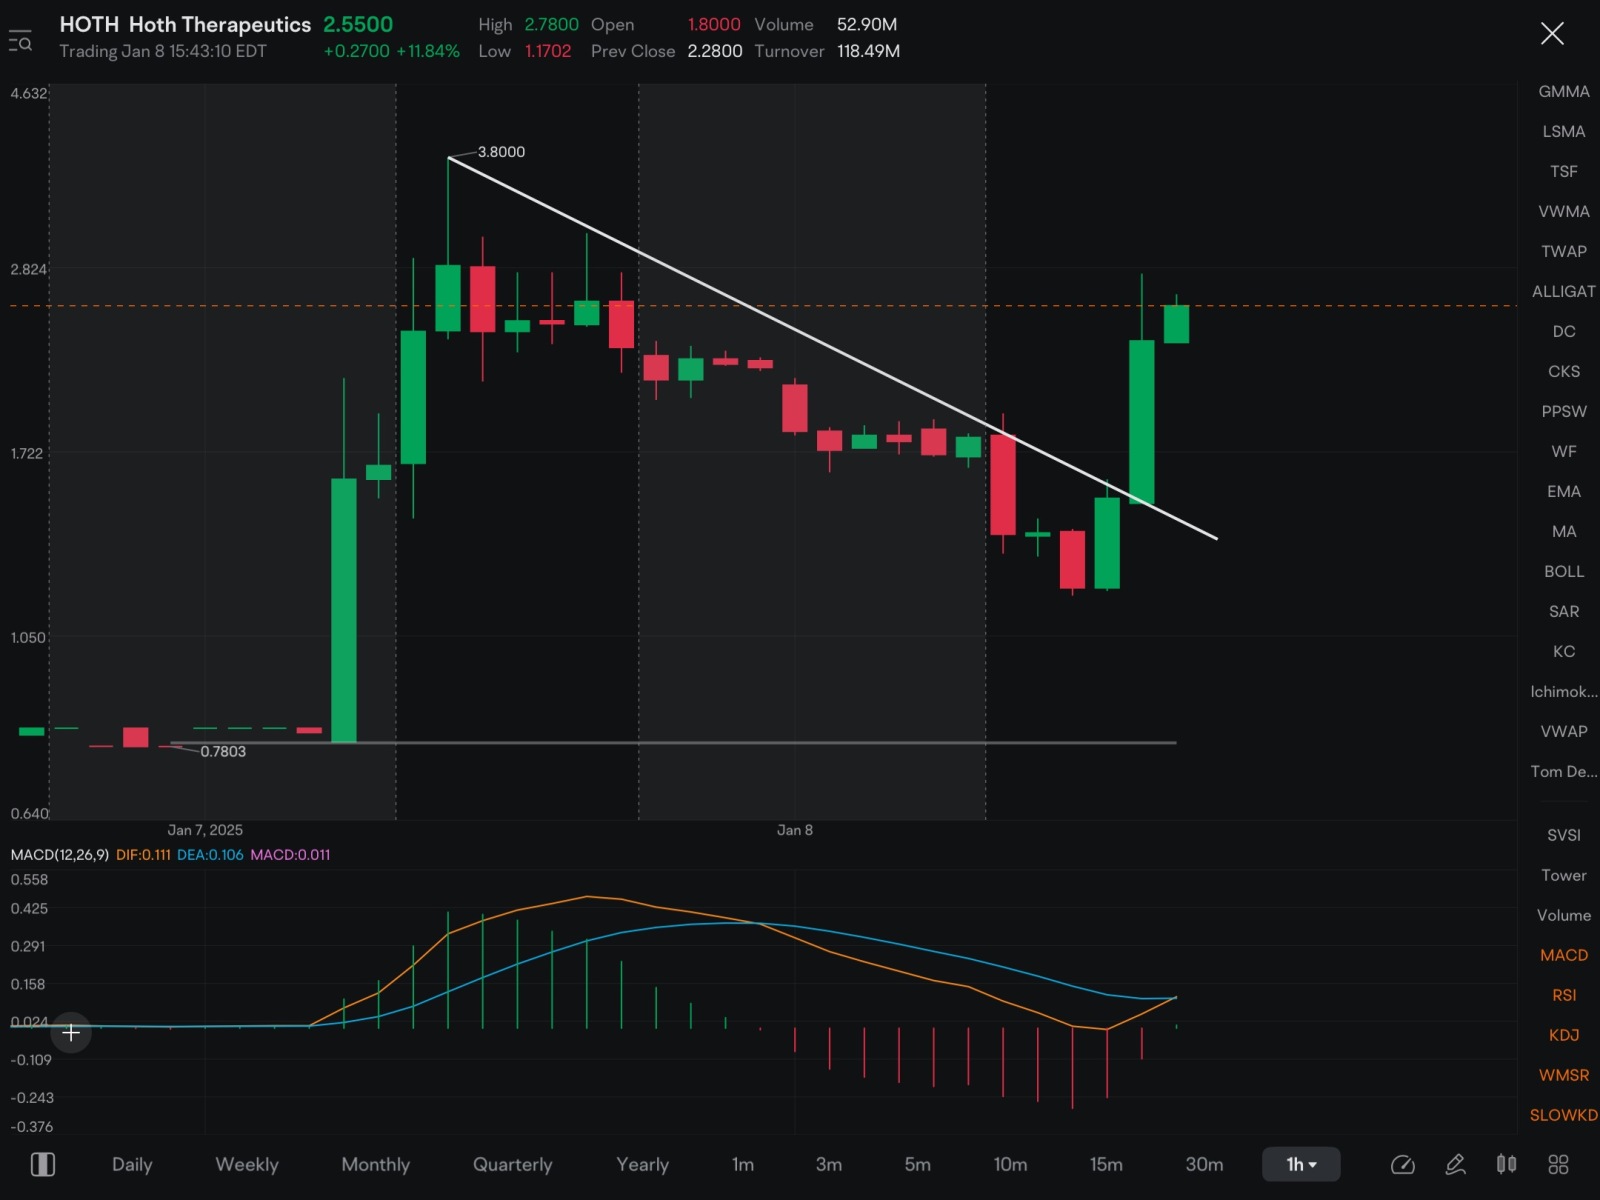
Task: Toggle the split layout icon
Action: tap(43, 1164)
